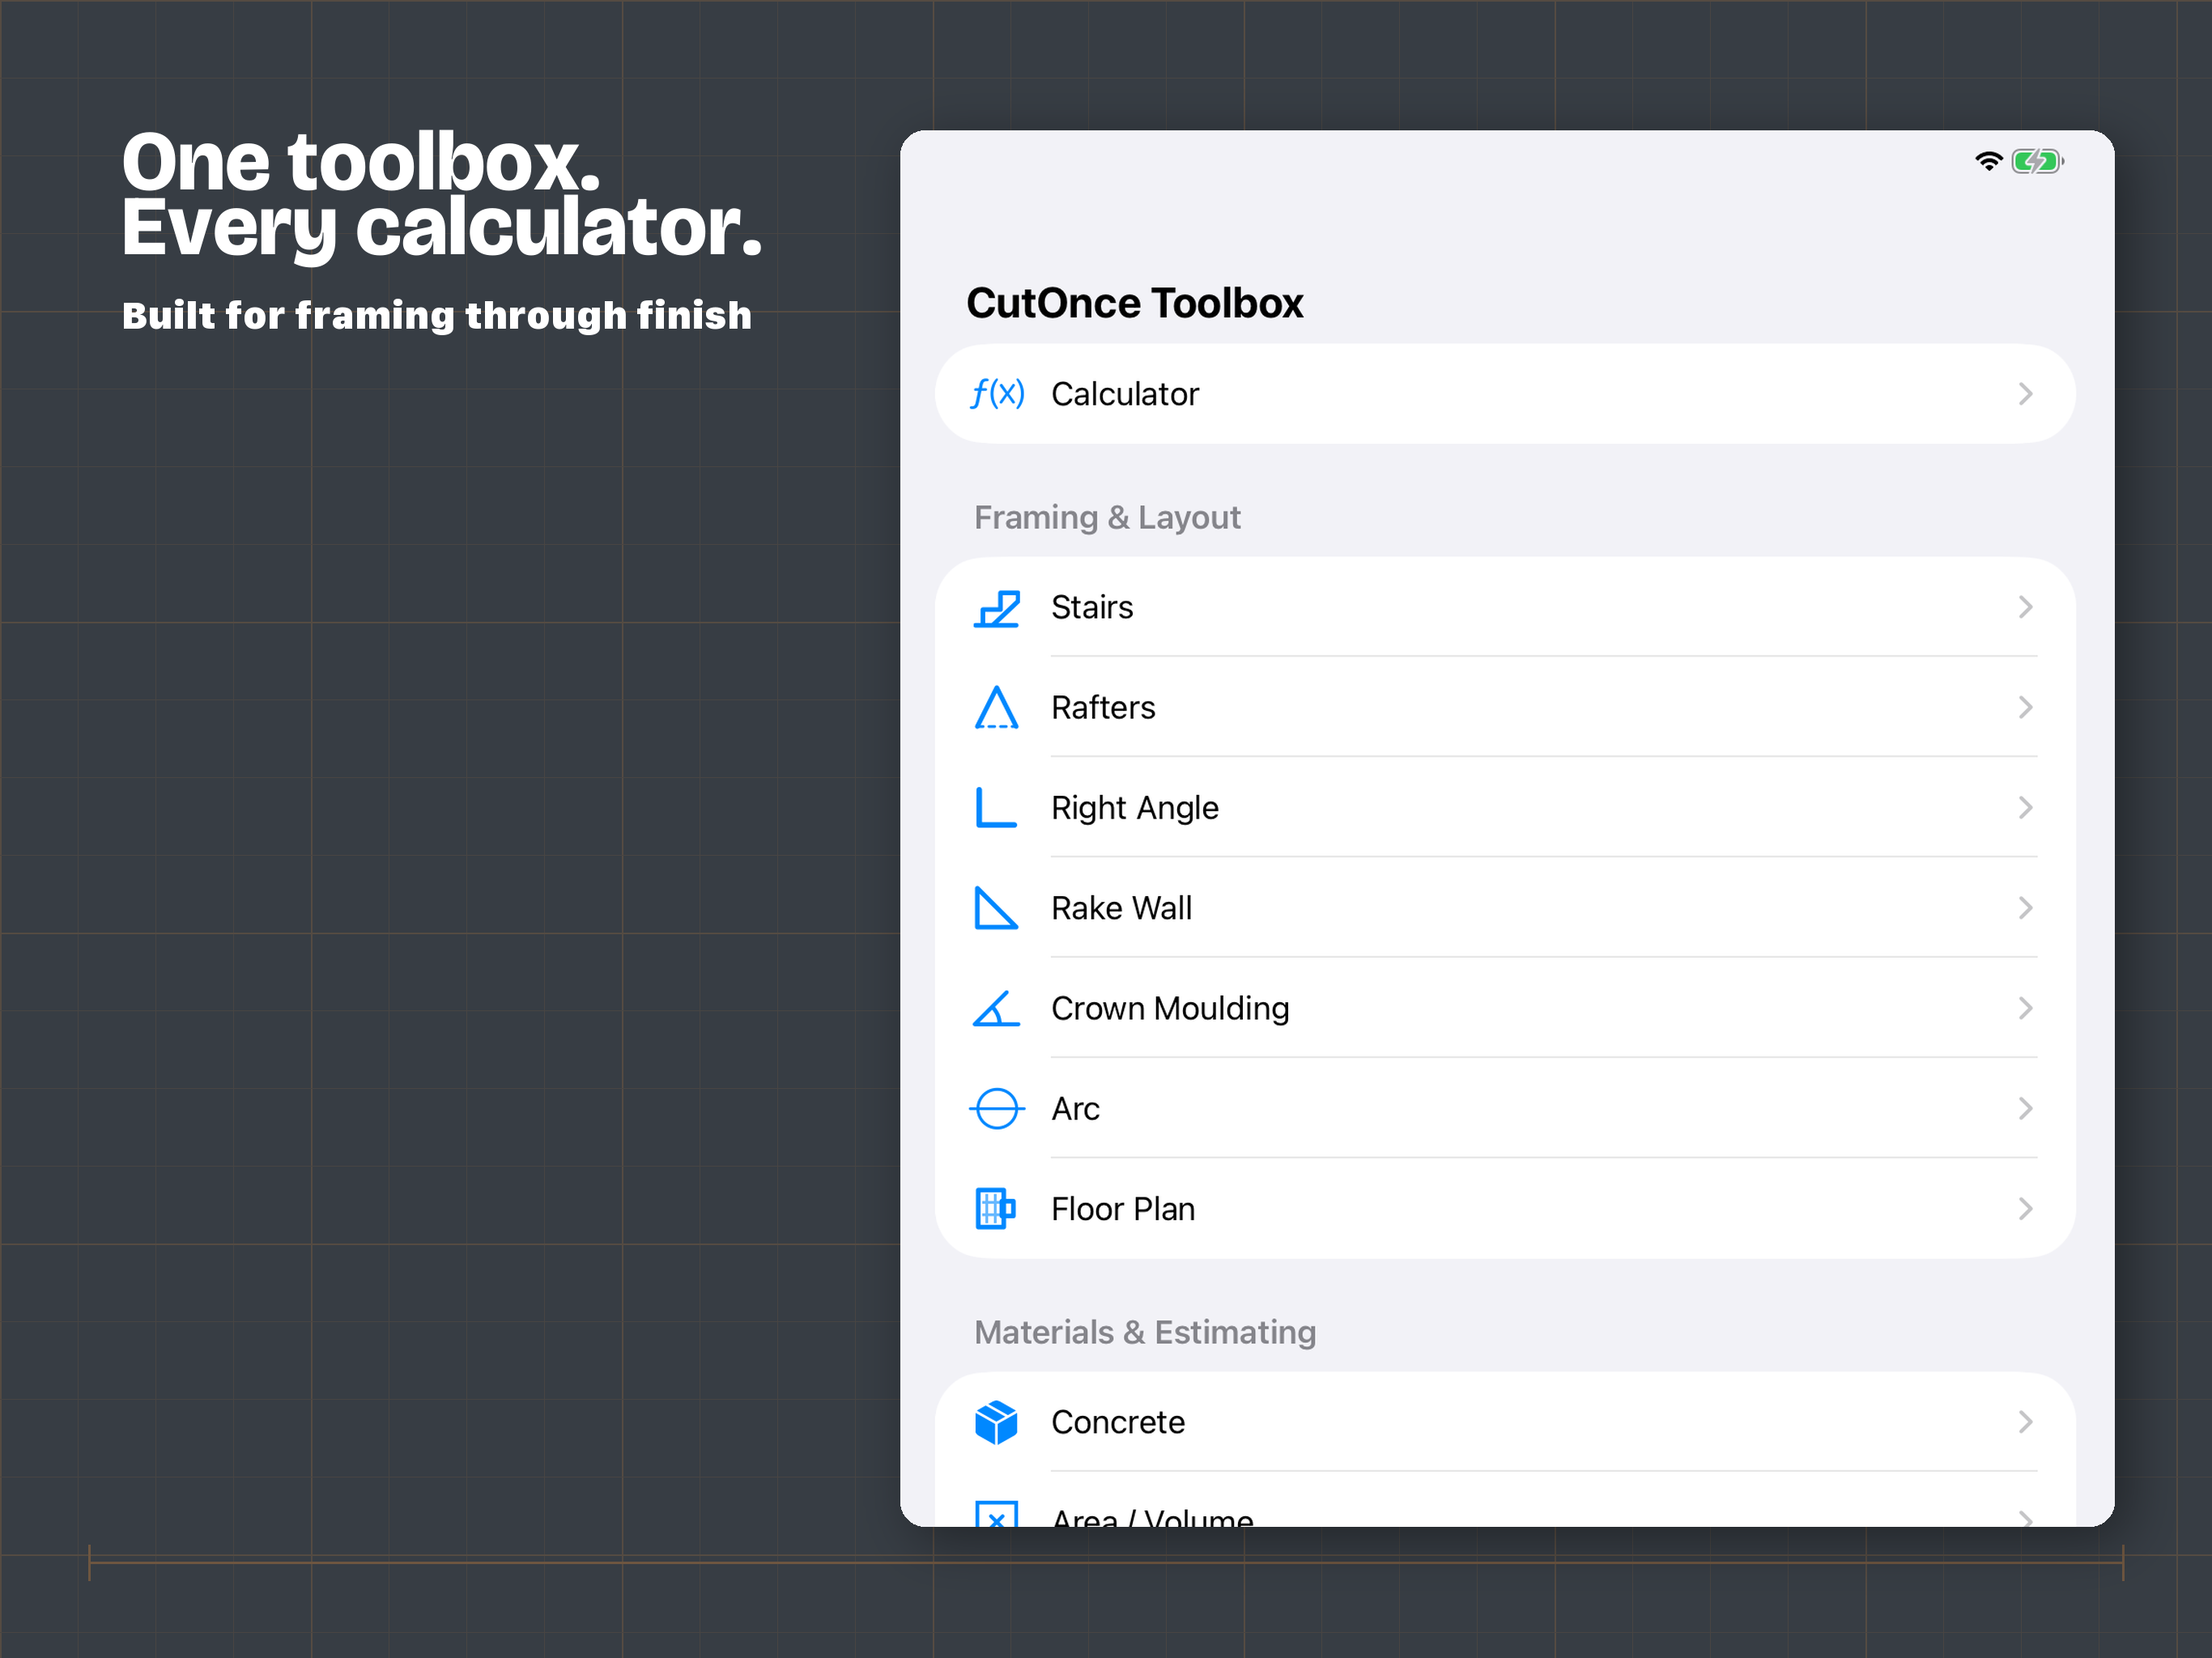Open Concrete via its chevron arrow
2212x1658 pixels.
pyautogui.click(x=2025, y=1422)
